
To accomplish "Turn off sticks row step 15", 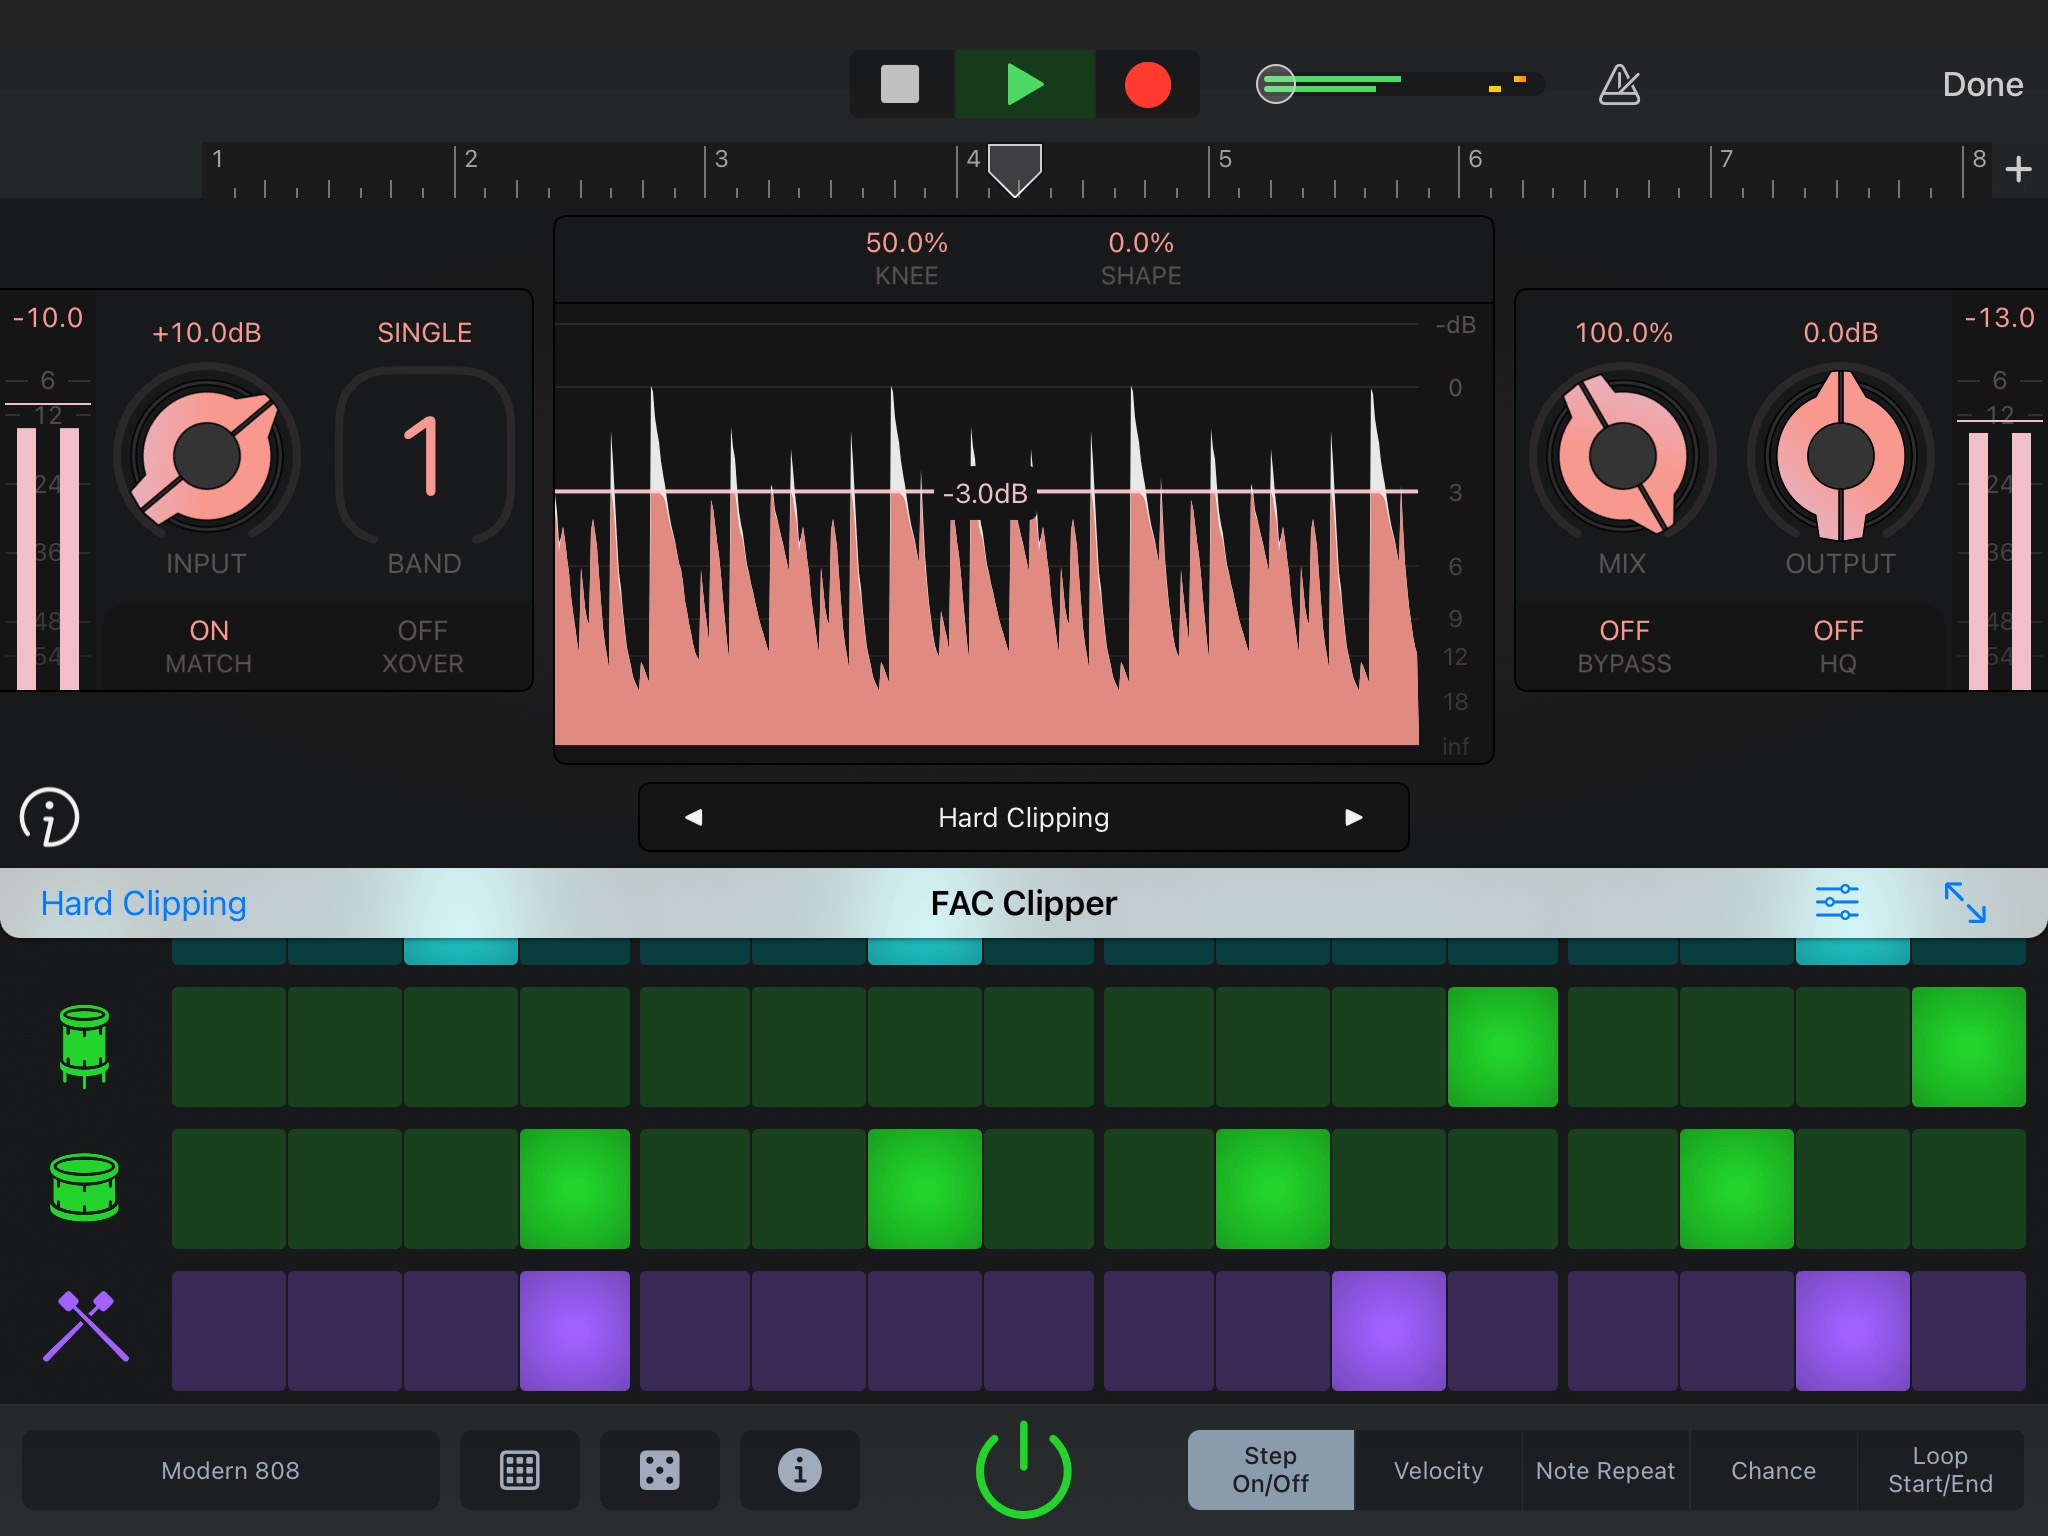I will [x=1852, y=1330].
